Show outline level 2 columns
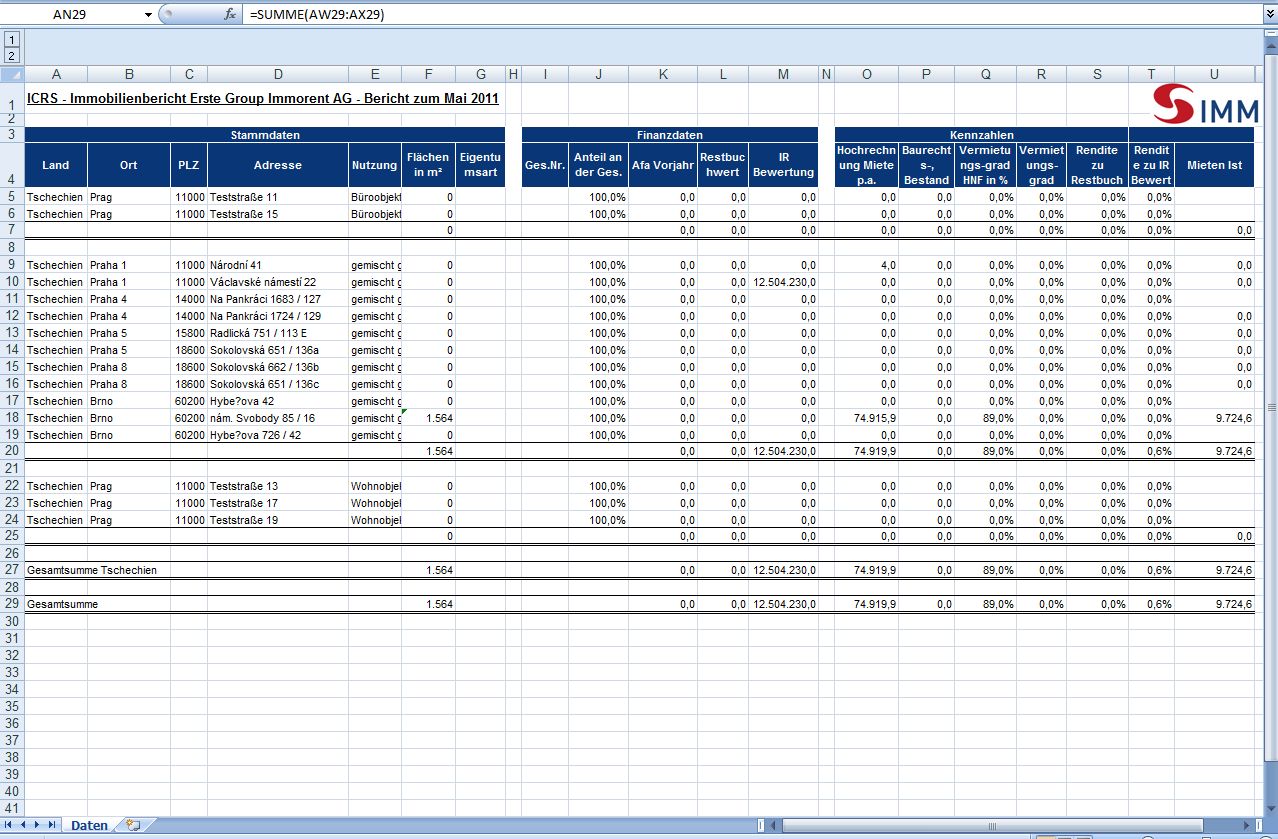The width and height of the screenshot is (1278, 839). coord(12,55)
